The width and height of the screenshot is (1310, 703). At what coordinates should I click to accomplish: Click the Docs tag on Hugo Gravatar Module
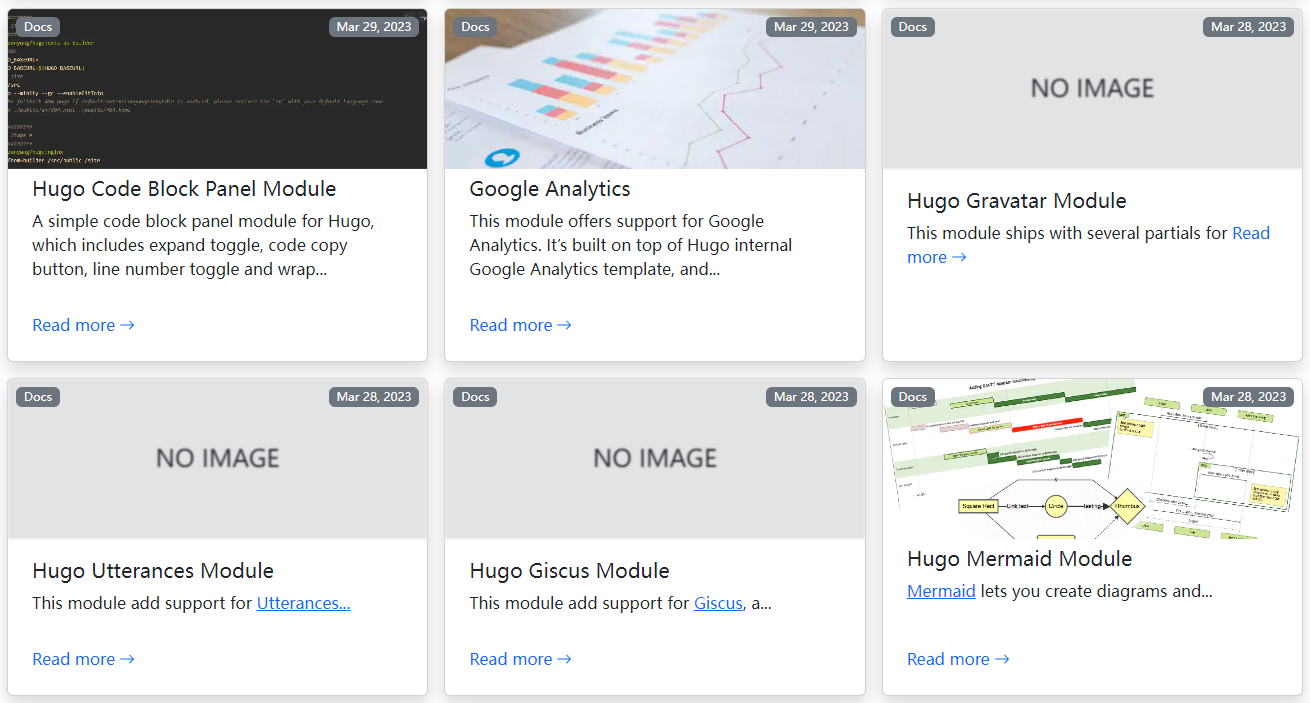point(912,26)
